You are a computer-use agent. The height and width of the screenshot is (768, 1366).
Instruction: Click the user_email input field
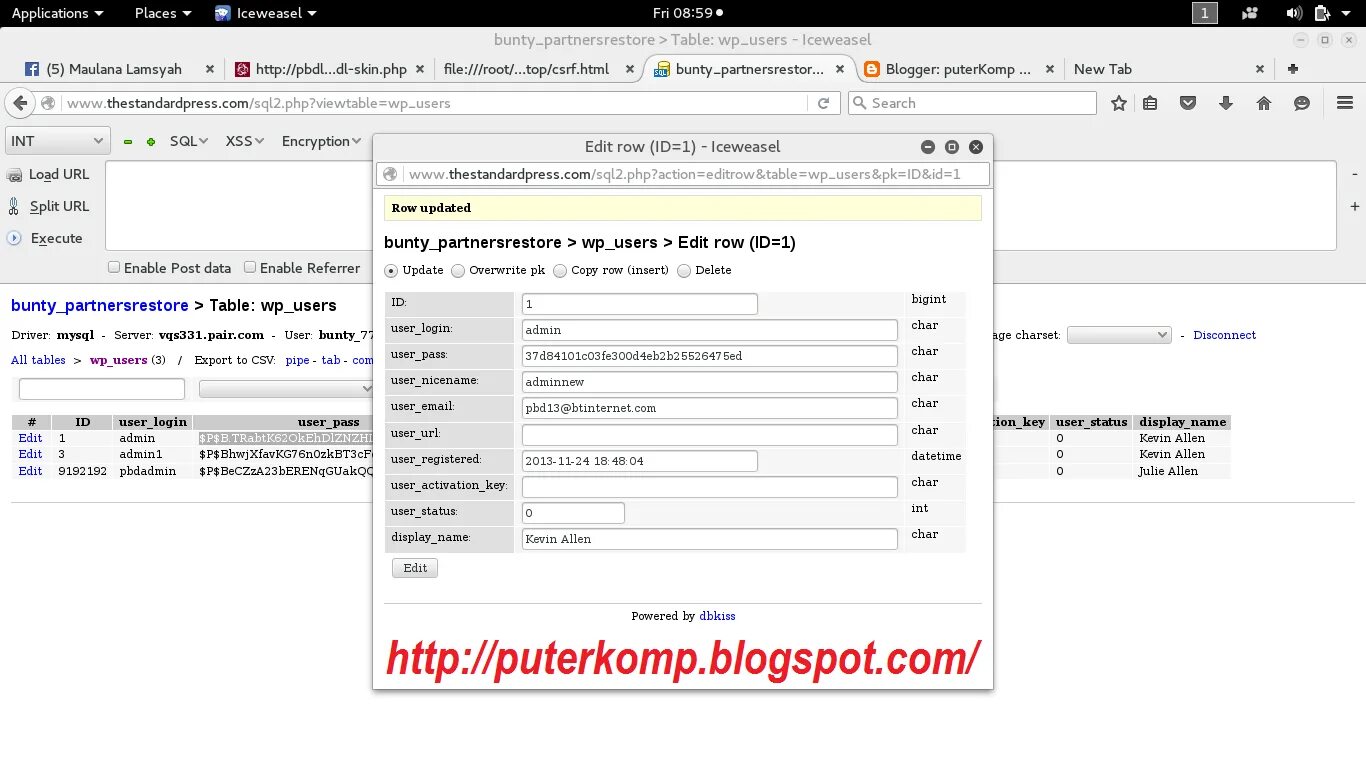coord(710,408)
